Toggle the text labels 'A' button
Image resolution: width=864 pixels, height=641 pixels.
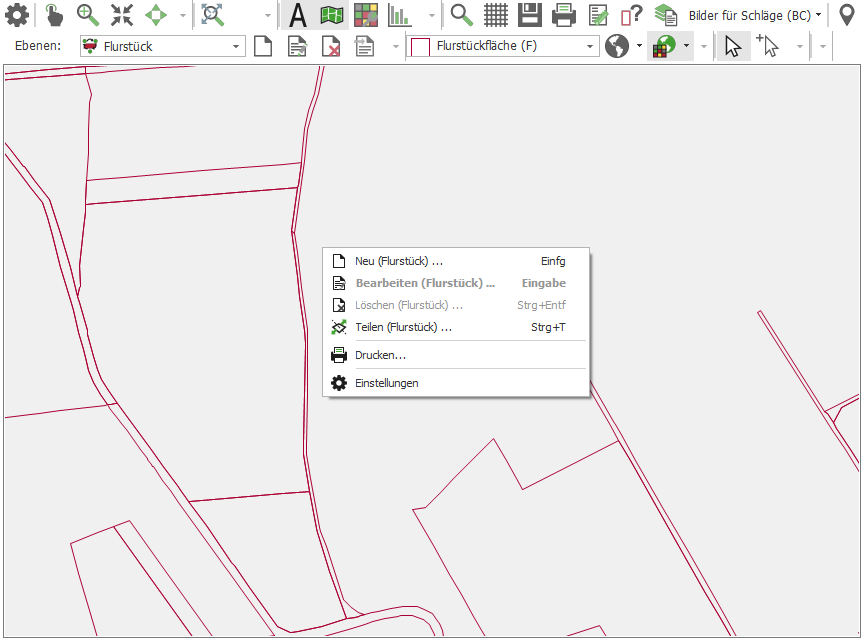coord(297,15)
